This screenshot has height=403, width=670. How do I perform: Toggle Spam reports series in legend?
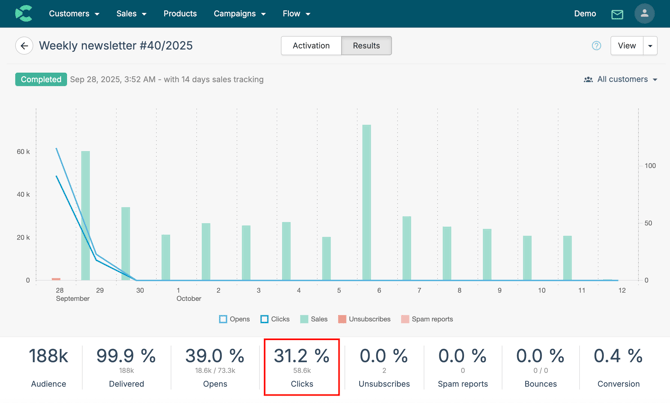[426, 319]
